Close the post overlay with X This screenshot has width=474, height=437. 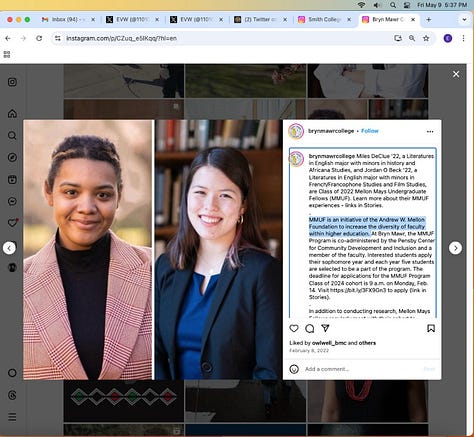456,74
